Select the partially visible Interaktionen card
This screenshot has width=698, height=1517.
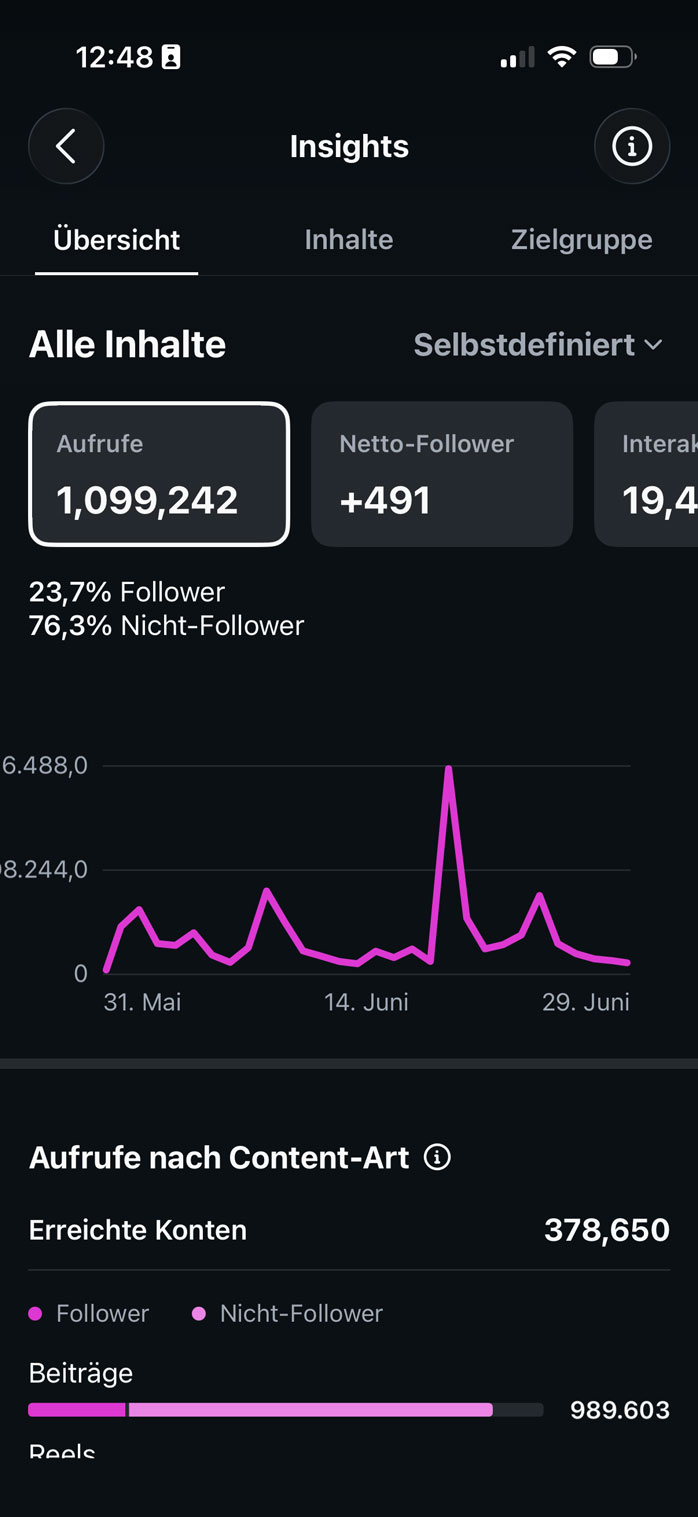click(x=646, y=474)
